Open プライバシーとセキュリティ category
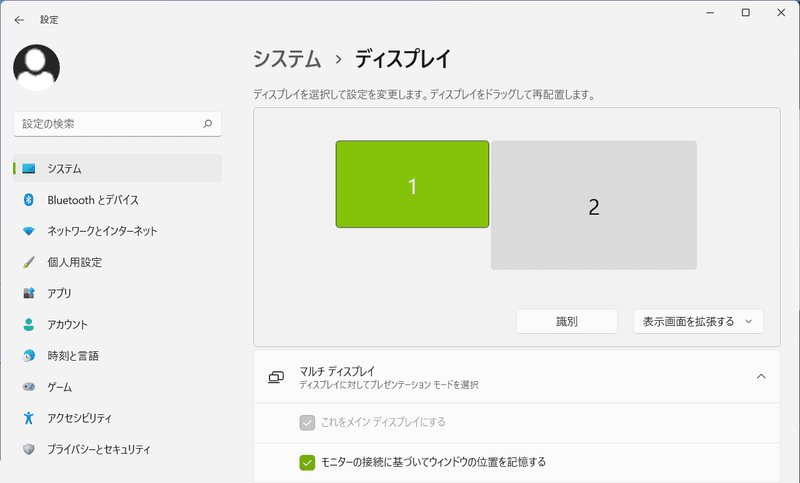800x483 pixels. (x=117, y=449)
